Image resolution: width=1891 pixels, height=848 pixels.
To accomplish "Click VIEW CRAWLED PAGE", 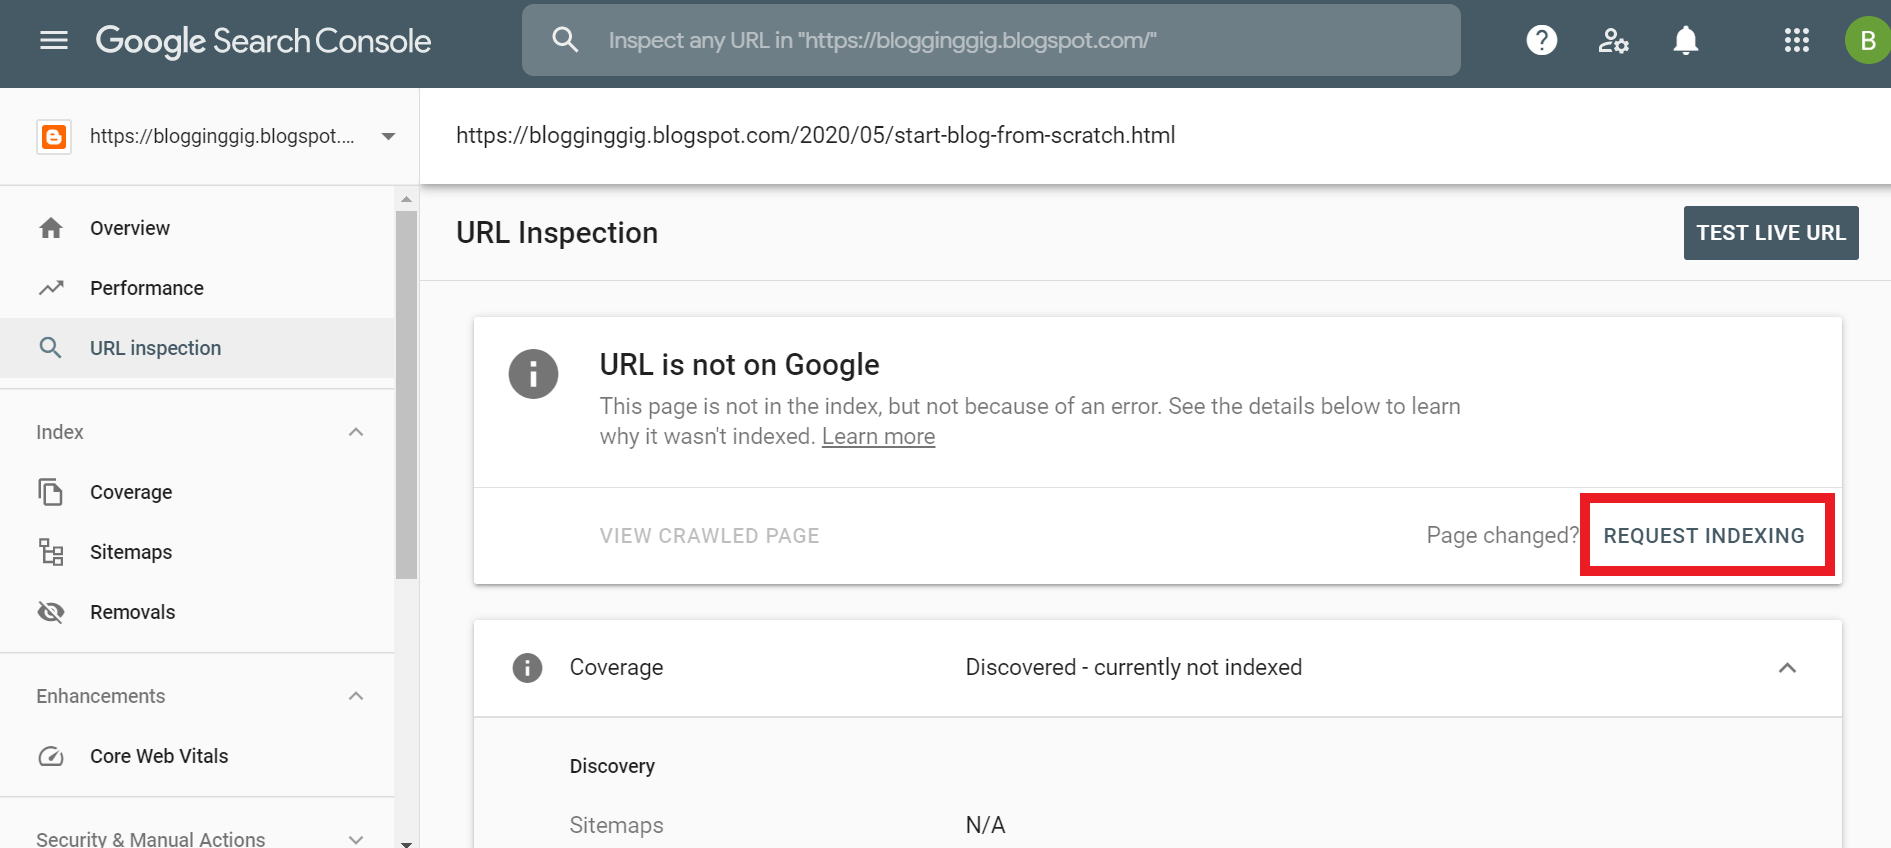I will [710, 536].
